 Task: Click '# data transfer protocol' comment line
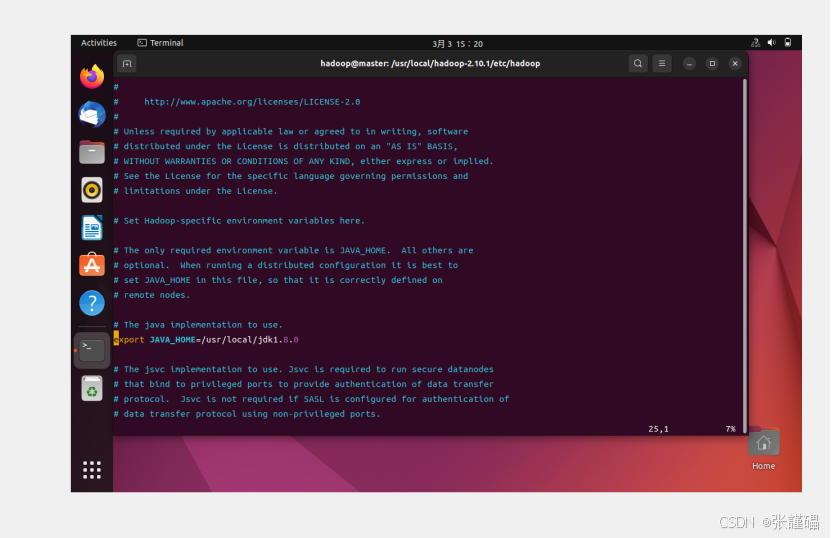click(x=247, y=414)
